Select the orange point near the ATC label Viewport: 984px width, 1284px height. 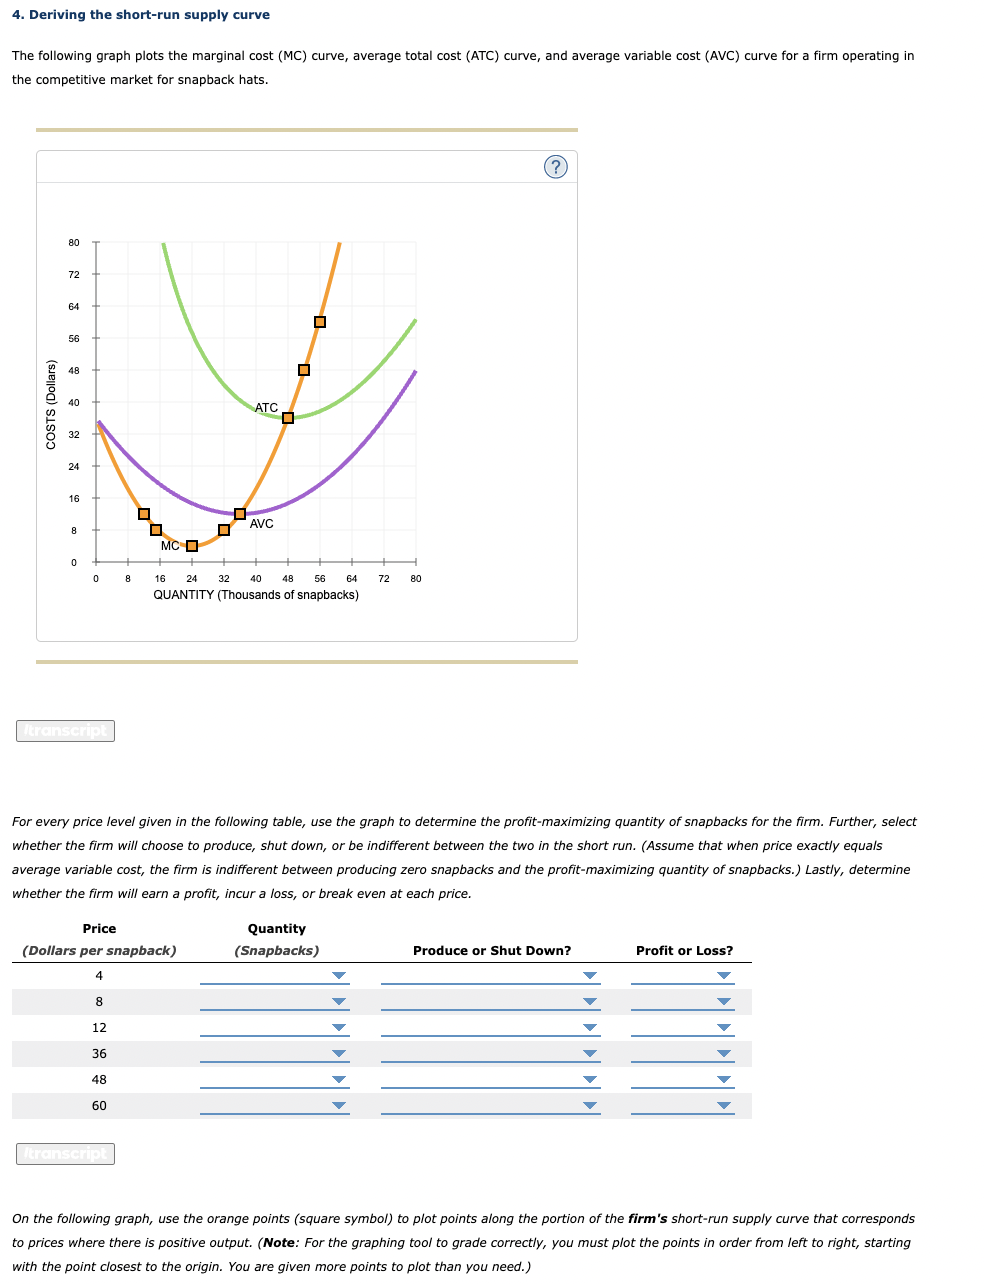[x=288, y=418]
